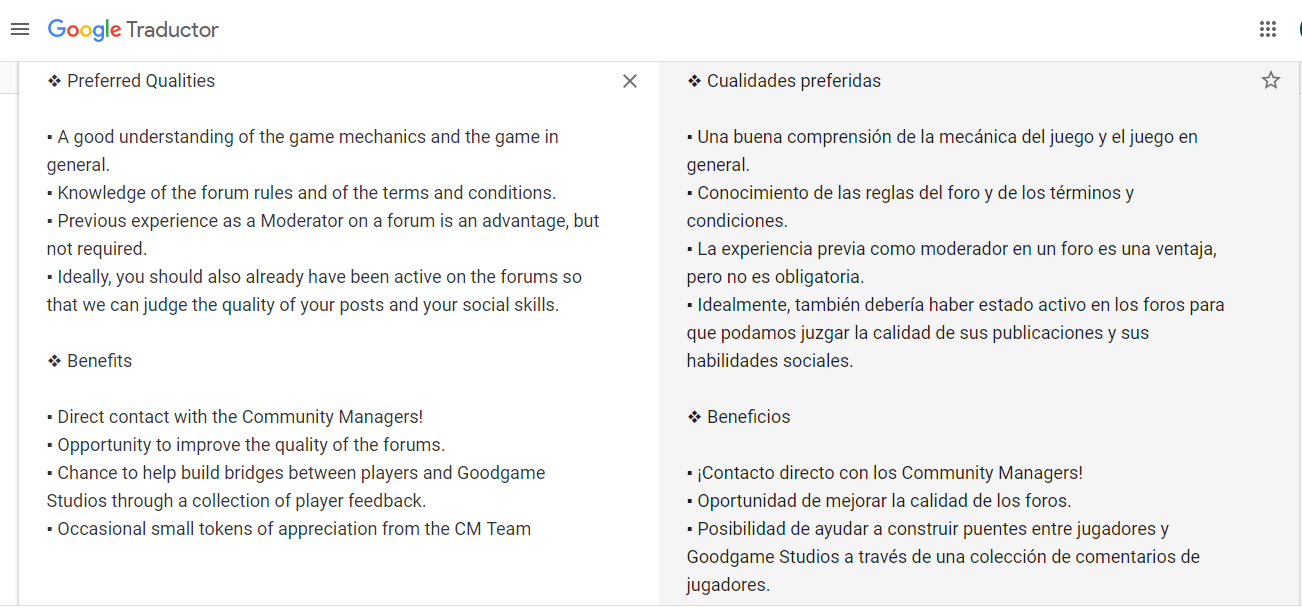Click 'Previous experience as a Moderator' source line
Screen dimensions: 1302x609
[x=327, y=221]
